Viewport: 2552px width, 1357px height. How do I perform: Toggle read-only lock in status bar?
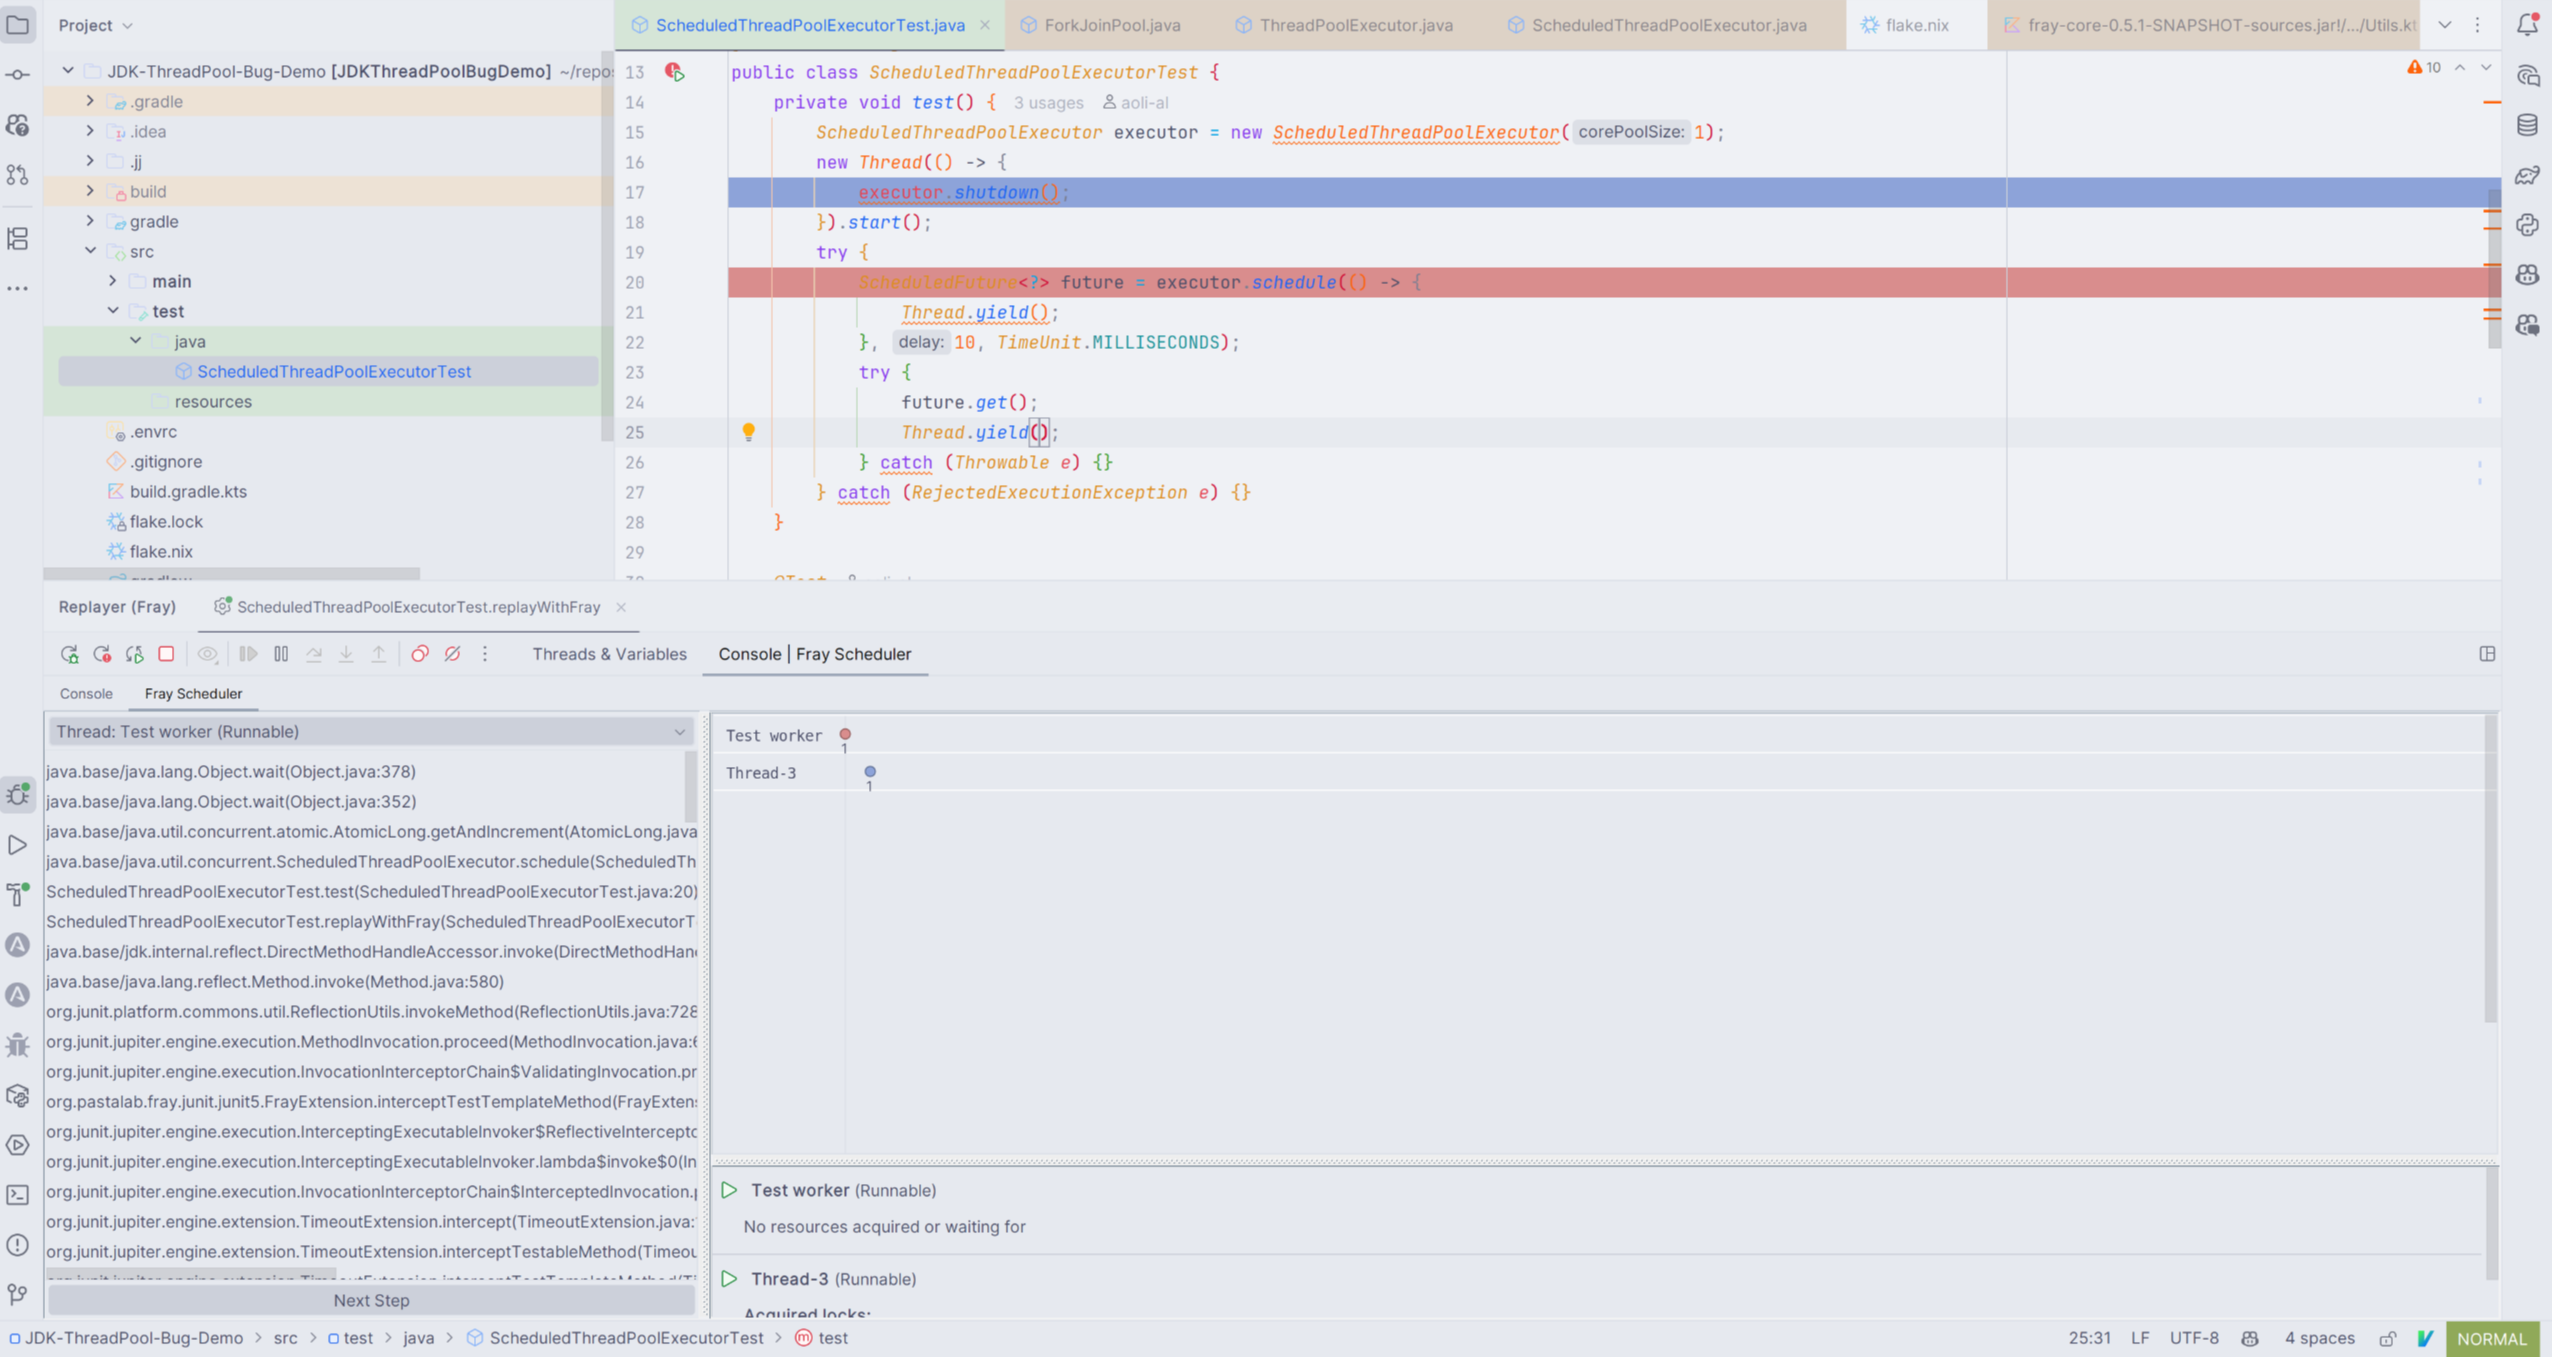(2387, 1338)
